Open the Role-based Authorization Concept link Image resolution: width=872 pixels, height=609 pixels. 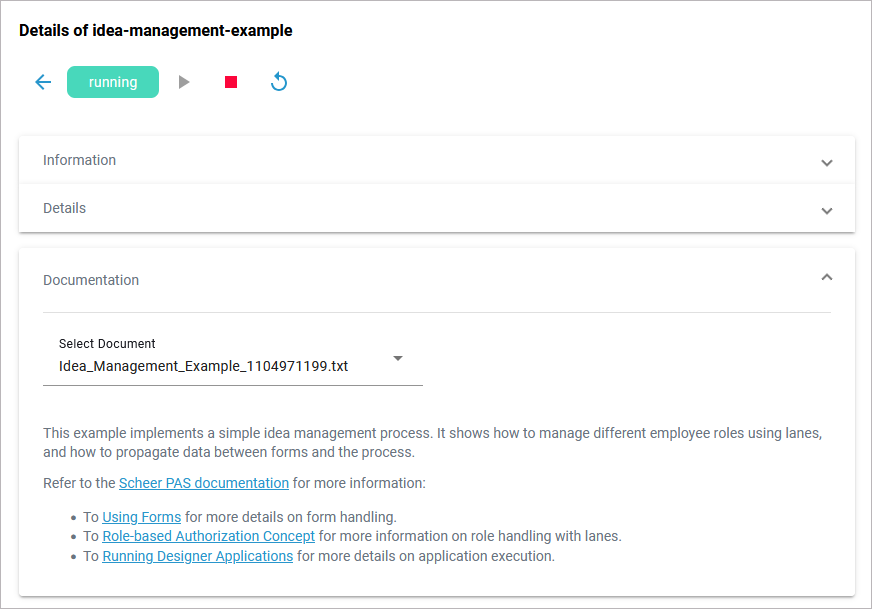pos(208,536)
